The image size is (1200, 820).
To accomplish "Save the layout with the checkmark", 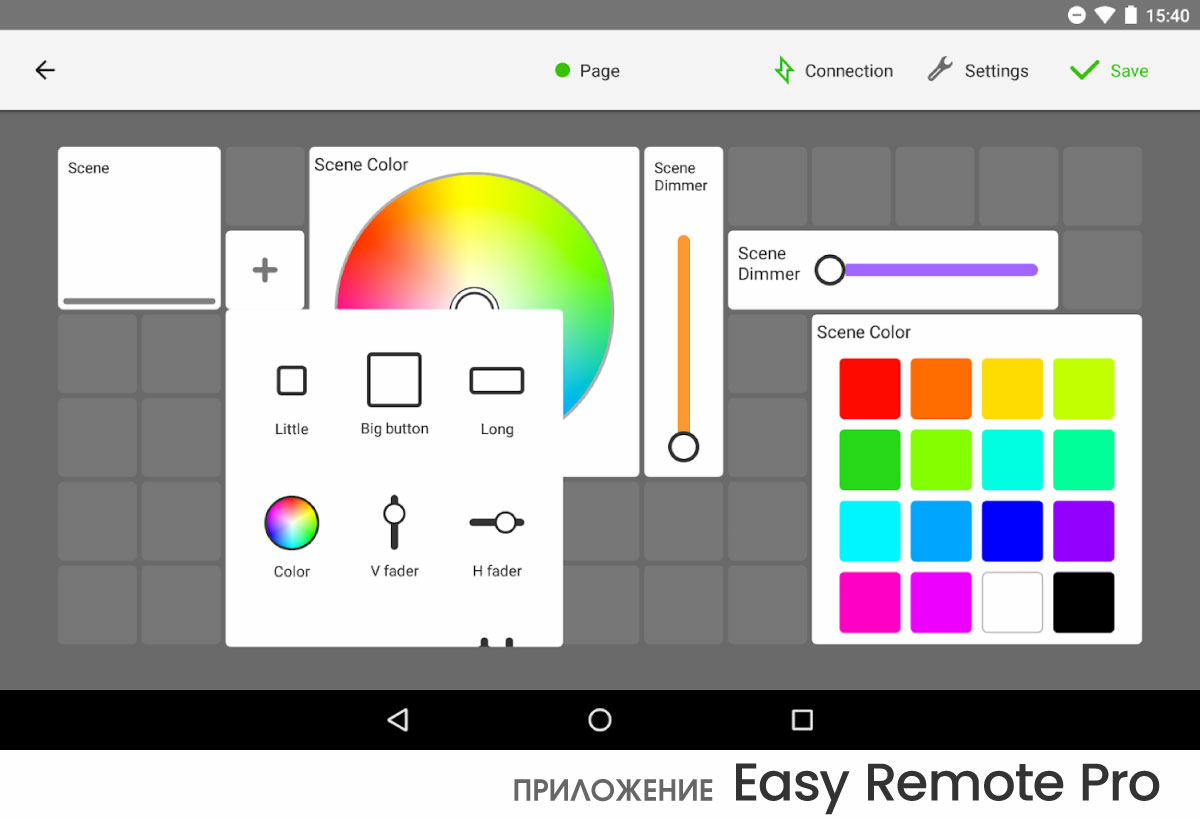I will tap(1108, 71).
